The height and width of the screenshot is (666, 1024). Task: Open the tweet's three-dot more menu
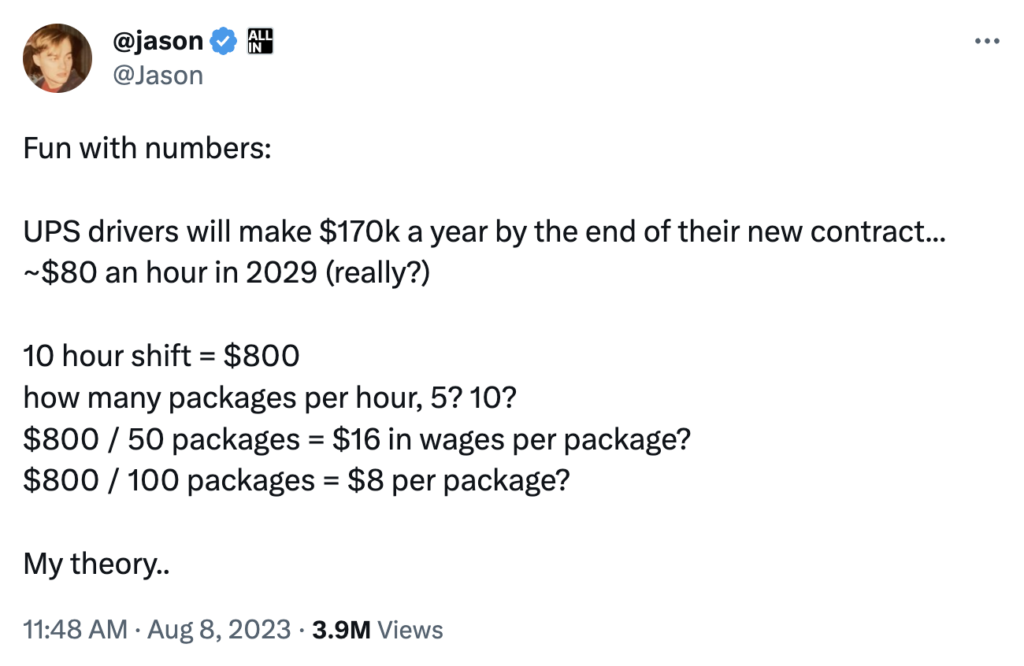(x=987, y=41)
